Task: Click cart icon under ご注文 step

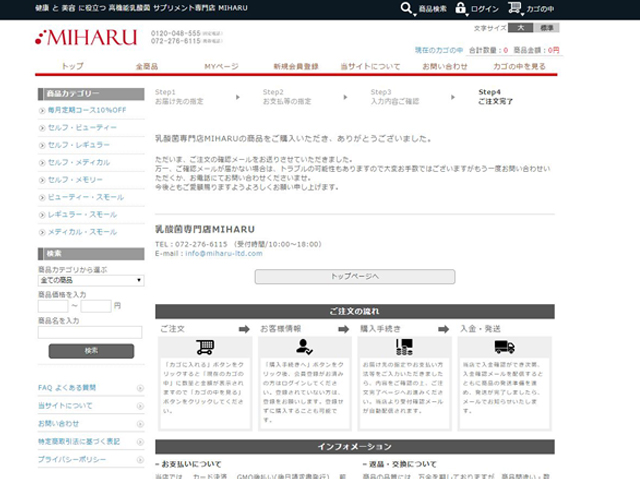Action: click(205, 347)
